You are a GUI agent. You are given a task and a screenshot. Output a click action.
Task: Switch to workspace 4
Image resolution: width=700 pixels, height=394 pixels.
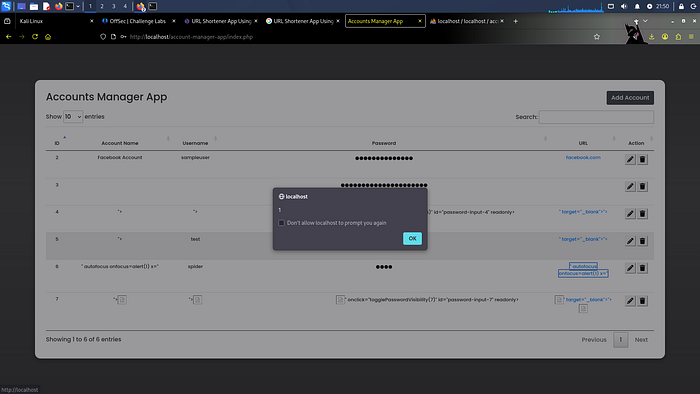click(x=125, y=6)
